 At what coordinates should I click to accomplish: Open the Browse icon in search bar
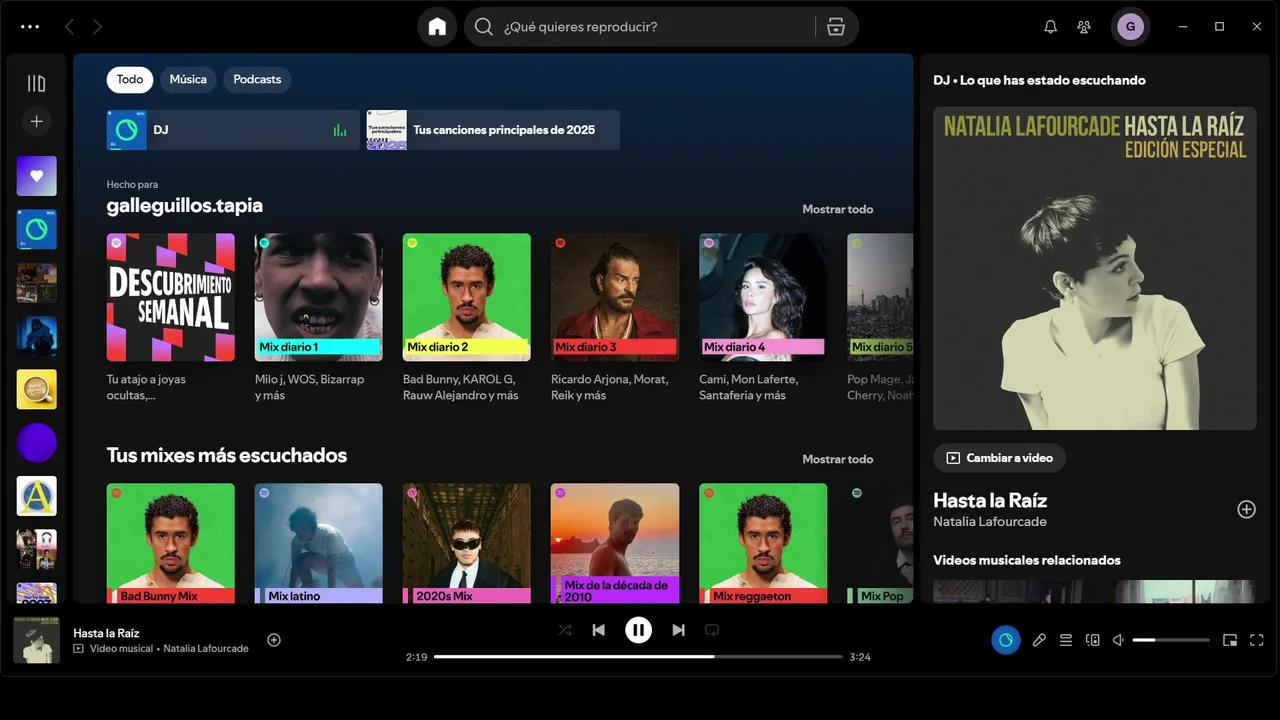(x=836, y=27)
